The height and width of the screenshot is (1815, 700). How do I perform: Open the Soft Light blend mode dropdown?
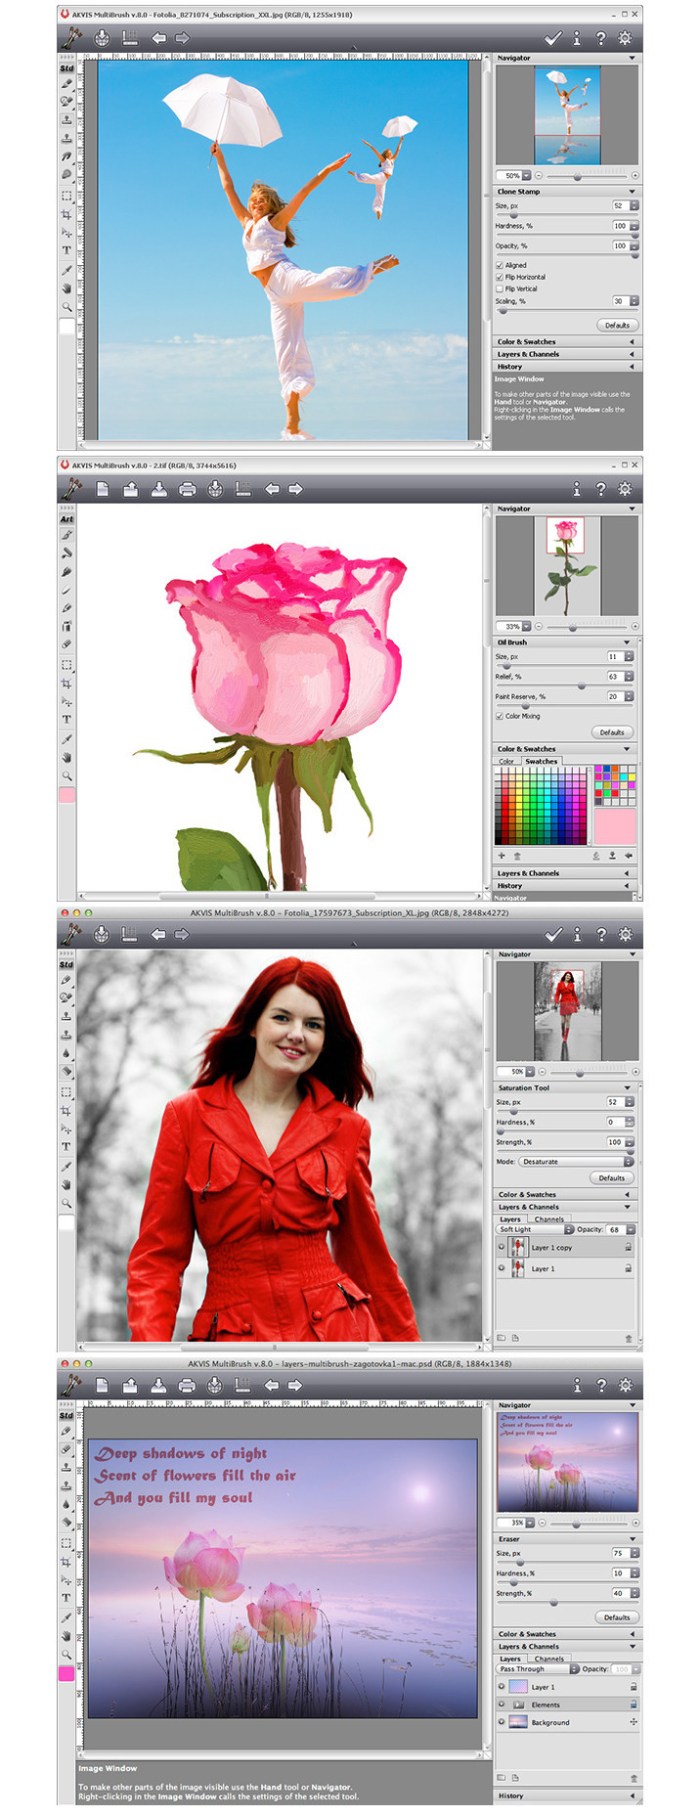tap(537, 1229)
